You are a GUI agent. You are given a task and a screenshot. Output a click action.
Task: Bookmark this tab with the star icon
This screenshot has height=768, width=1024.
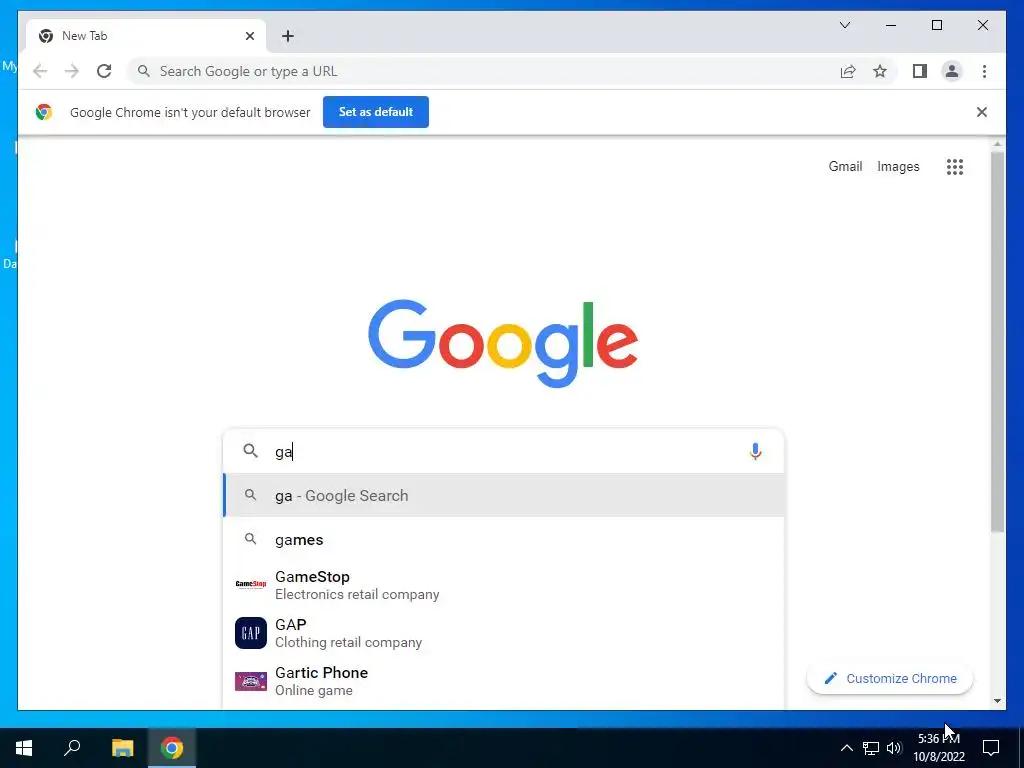pos(880,71)
